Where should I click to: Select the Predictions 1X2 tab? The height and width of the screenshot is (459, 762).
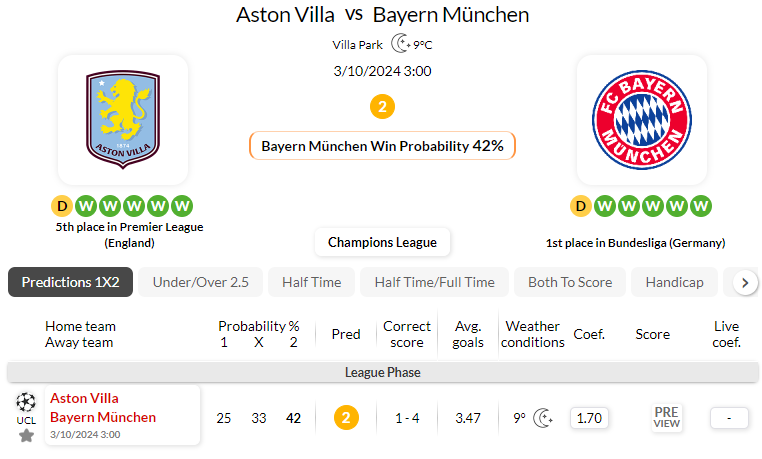coord(70,282)
